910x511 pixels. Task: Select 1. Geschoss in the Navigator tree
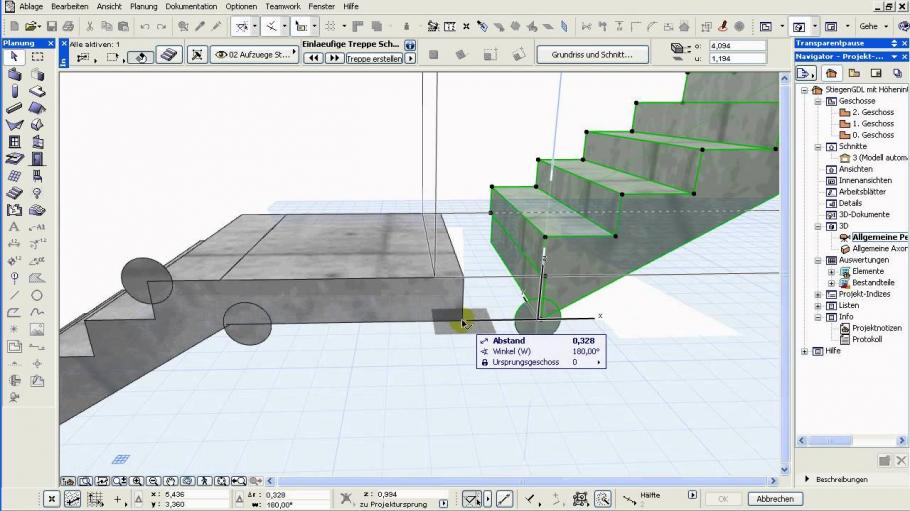click(872, 123)
